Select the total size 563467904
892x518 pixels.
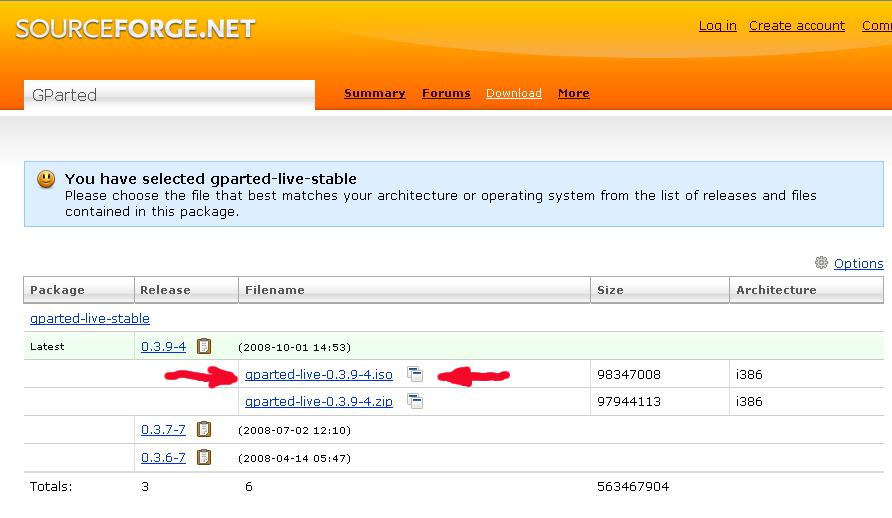[x=633, y=487]
